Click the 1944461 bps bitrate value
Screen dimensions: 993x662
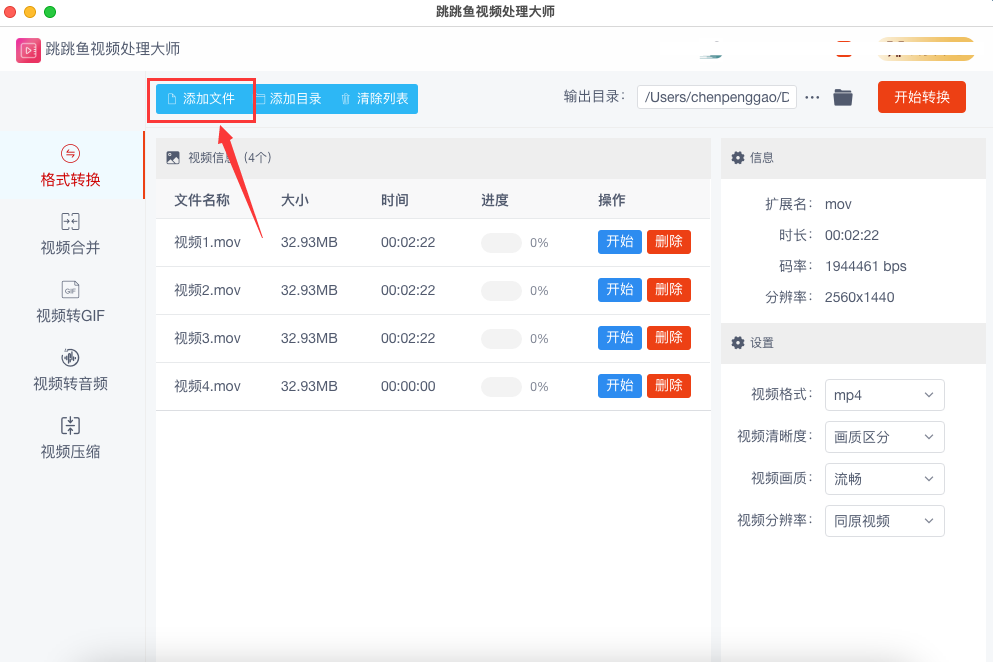pos(866,266)
